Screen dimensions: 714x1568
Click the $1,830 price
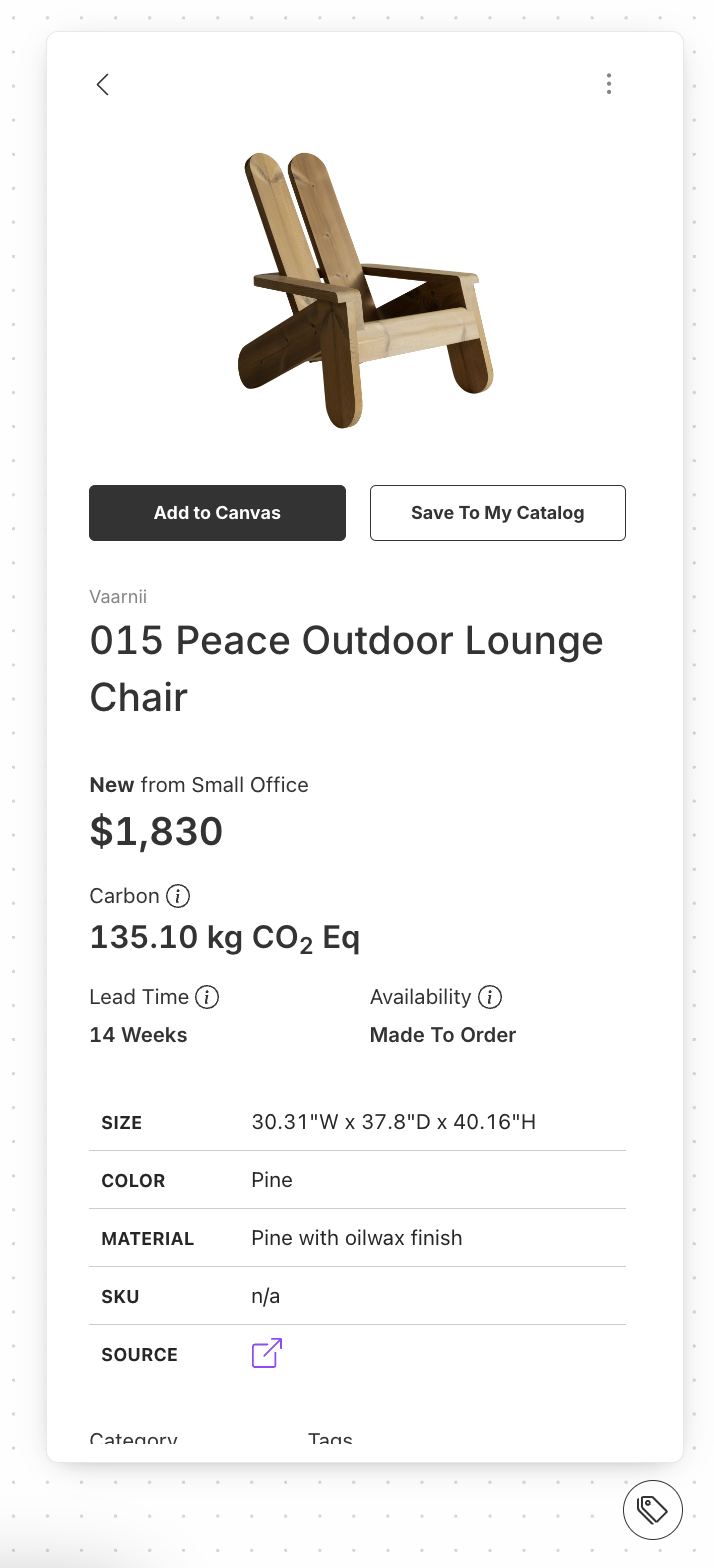[x=156, y=832]
